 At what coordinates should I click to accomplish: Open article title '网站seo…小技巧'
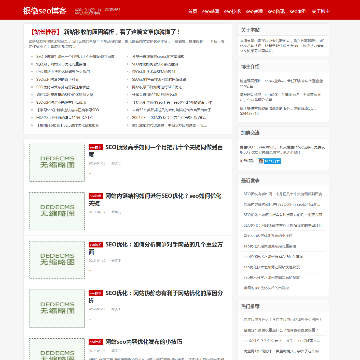(144, 342)
